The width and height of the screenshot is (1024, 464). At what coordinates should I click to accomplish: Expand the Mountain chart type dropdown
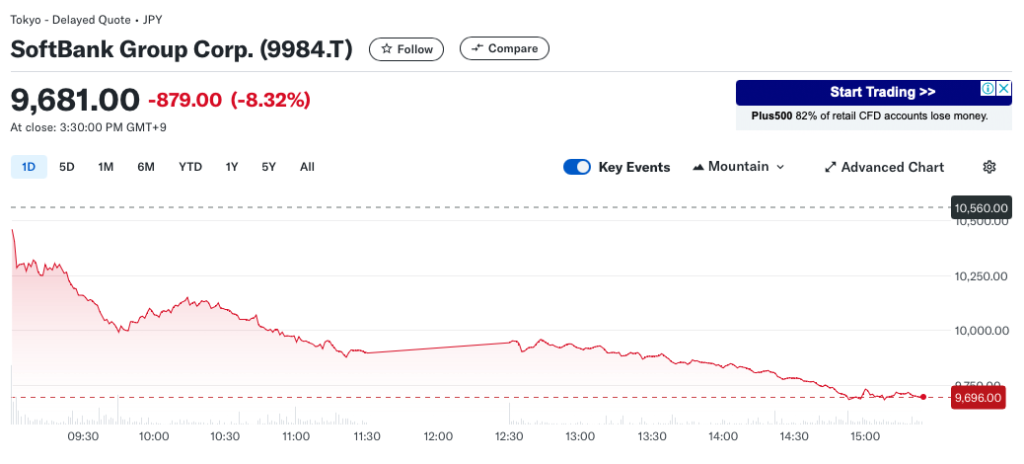[738, 167]
